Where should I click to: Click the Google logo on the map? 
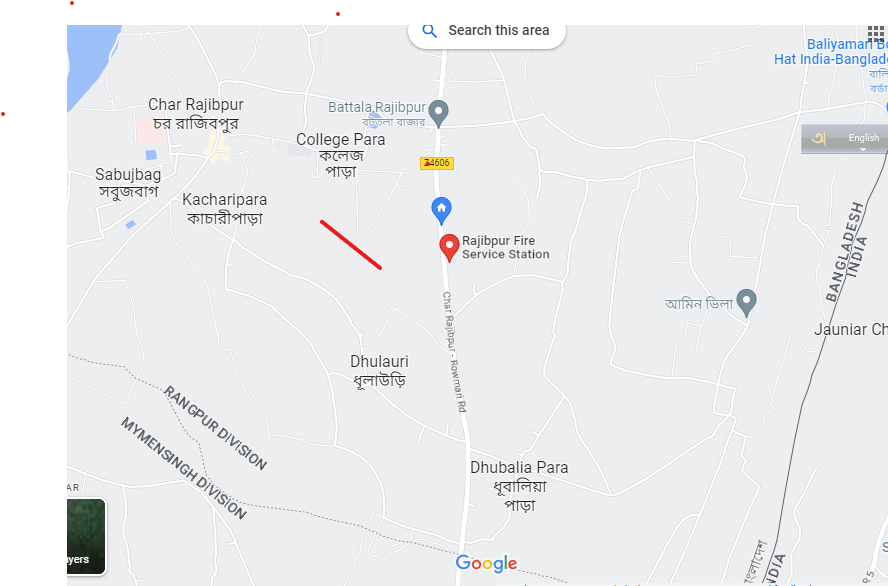(x=486, y=563)
